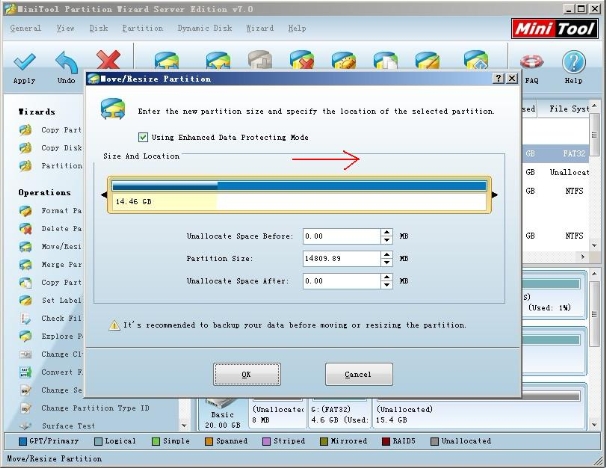The image size is (606, 468).
Task: Click the Copy Partition wizard icon
Action: [x=26, y=130]
